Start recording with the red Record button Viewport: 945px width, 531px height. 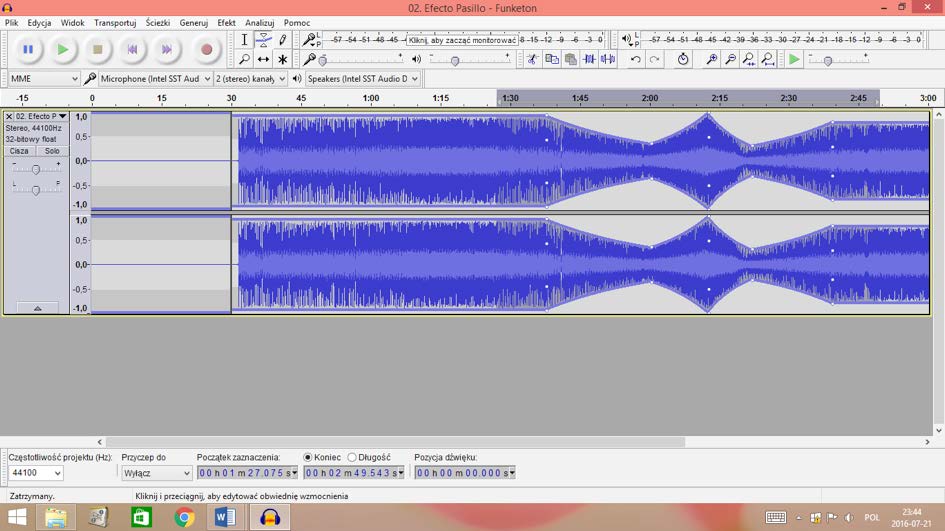[206, 49]
